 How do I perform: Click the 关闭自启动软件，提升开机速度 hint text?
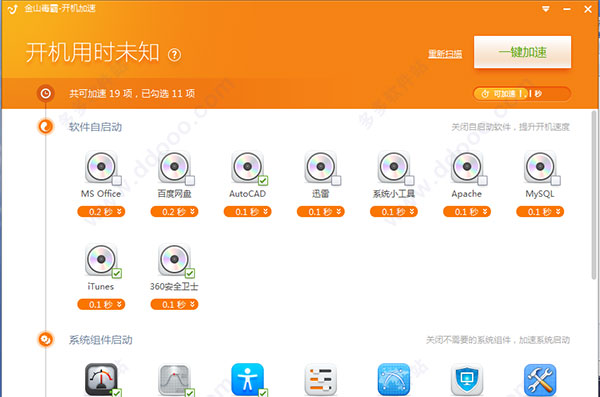coord(510,127)
